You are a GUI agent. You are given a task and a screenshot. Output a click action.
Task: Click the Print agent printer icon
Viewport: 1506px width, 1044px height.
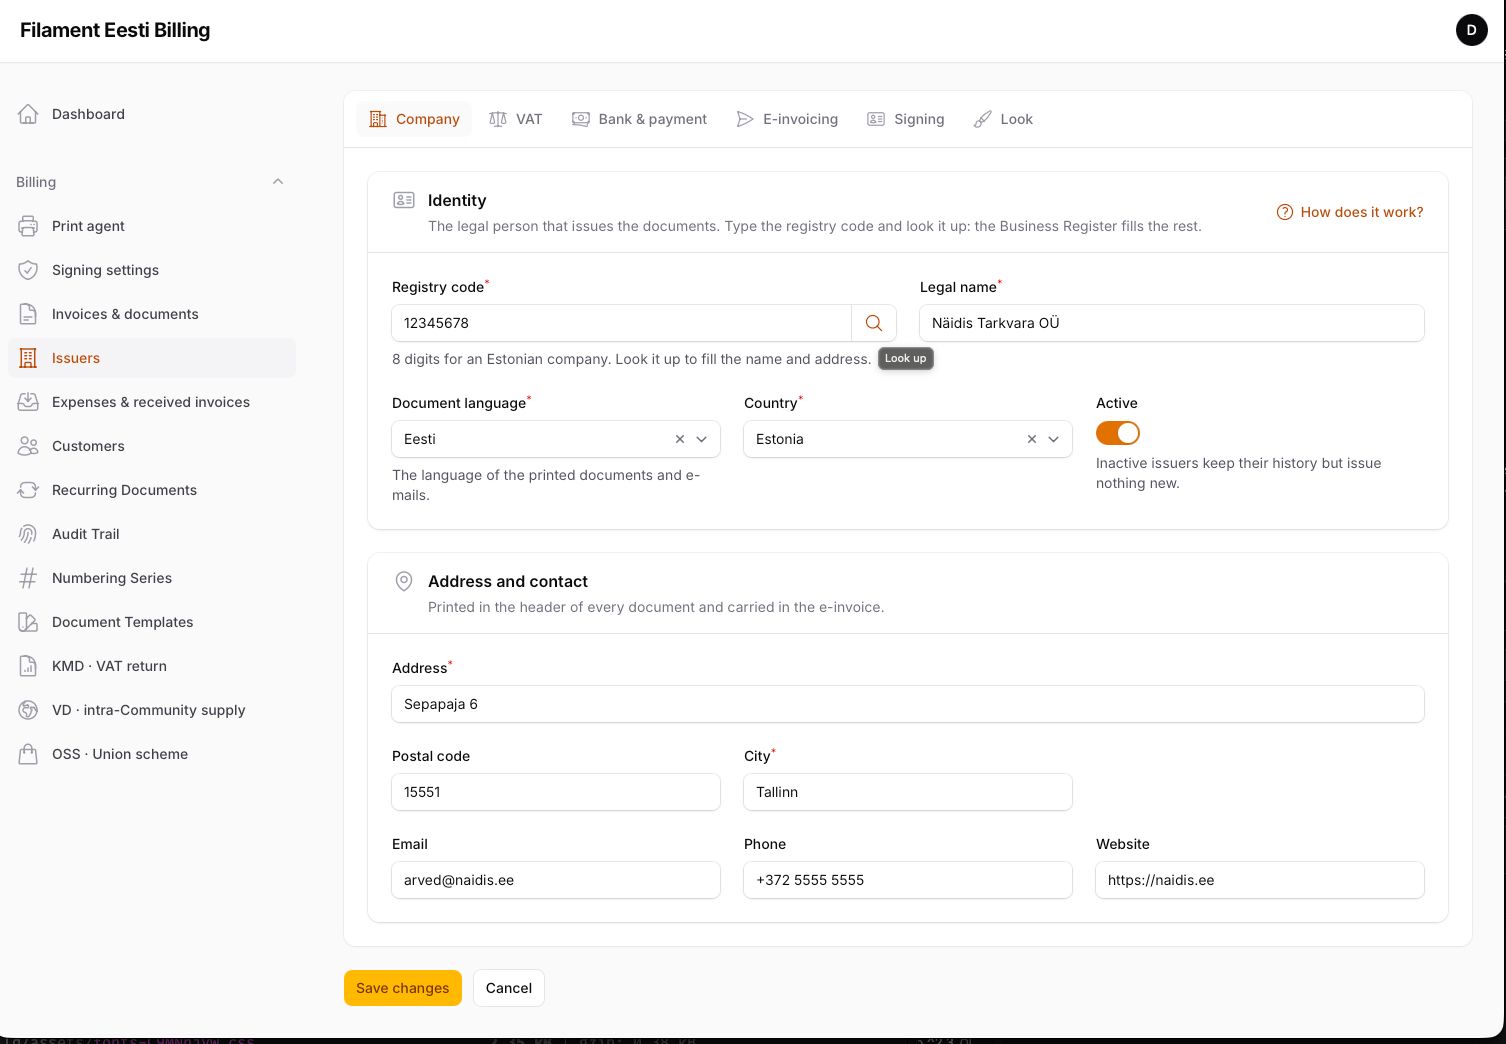(x=28, y=226)
